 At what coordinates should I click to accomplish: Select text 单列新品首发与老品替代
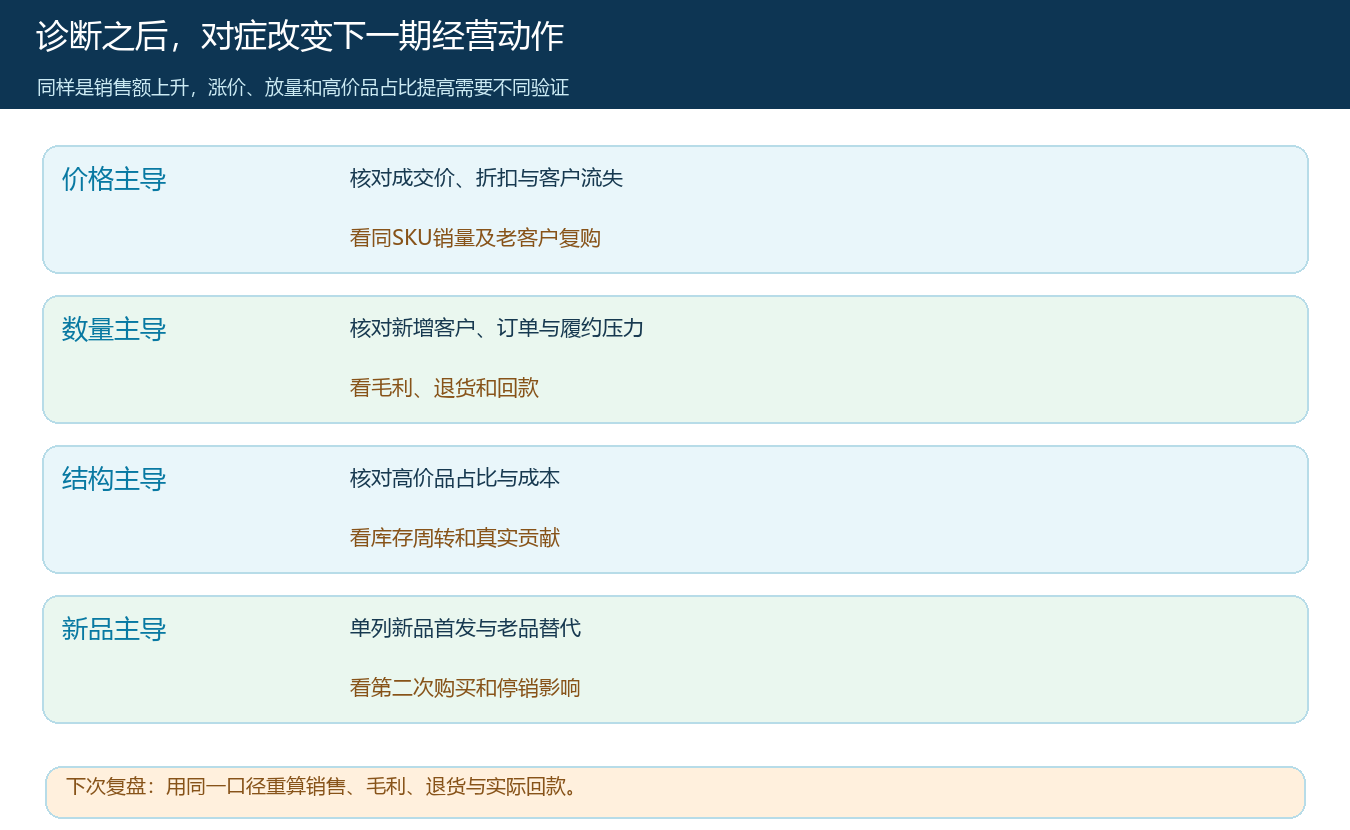[x=465, y=628]
